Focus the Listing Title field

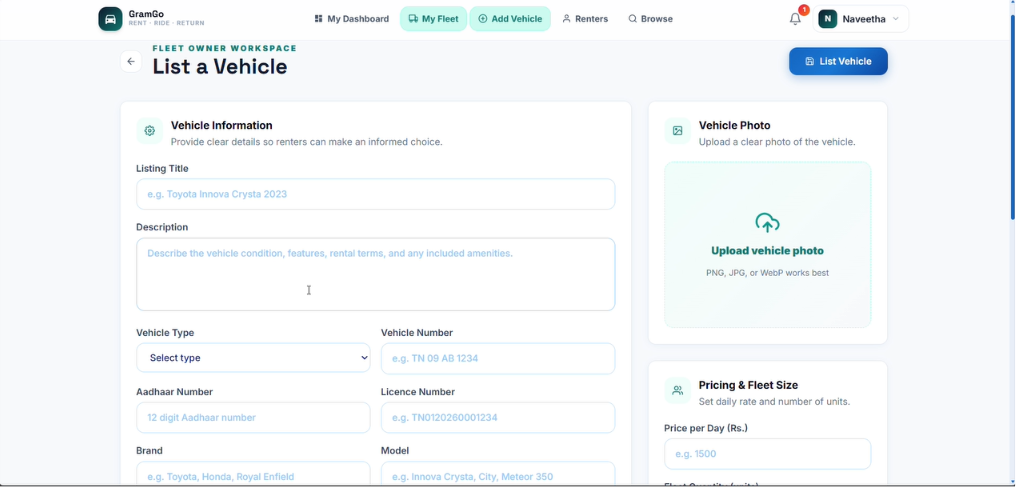click(376, 194)
